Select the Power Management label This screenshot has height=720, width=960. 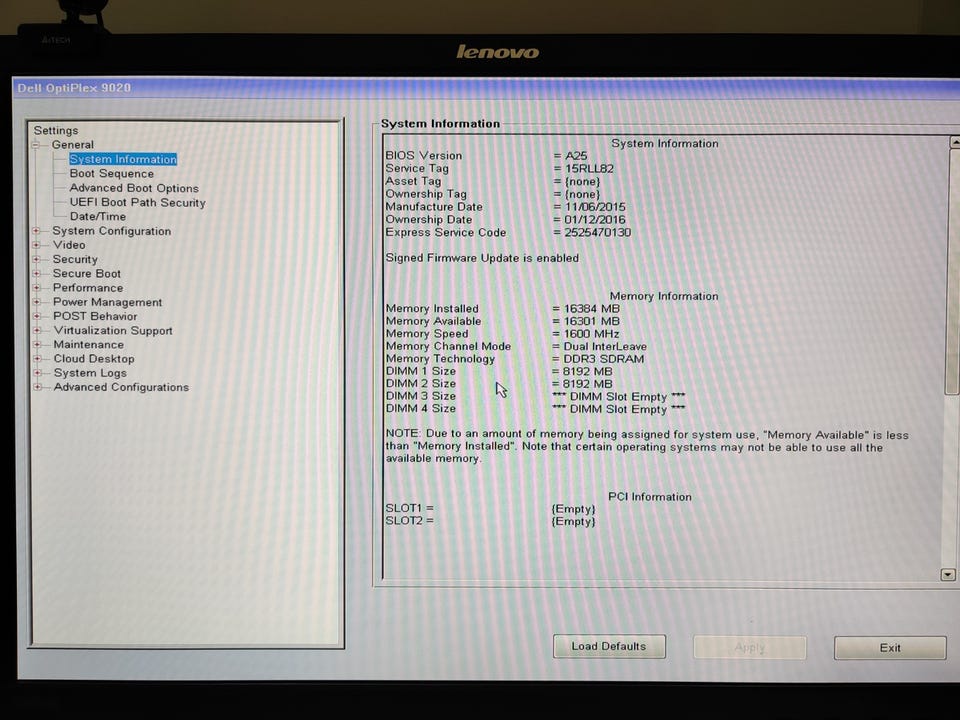pyautogui.click(x=107, y=302)
